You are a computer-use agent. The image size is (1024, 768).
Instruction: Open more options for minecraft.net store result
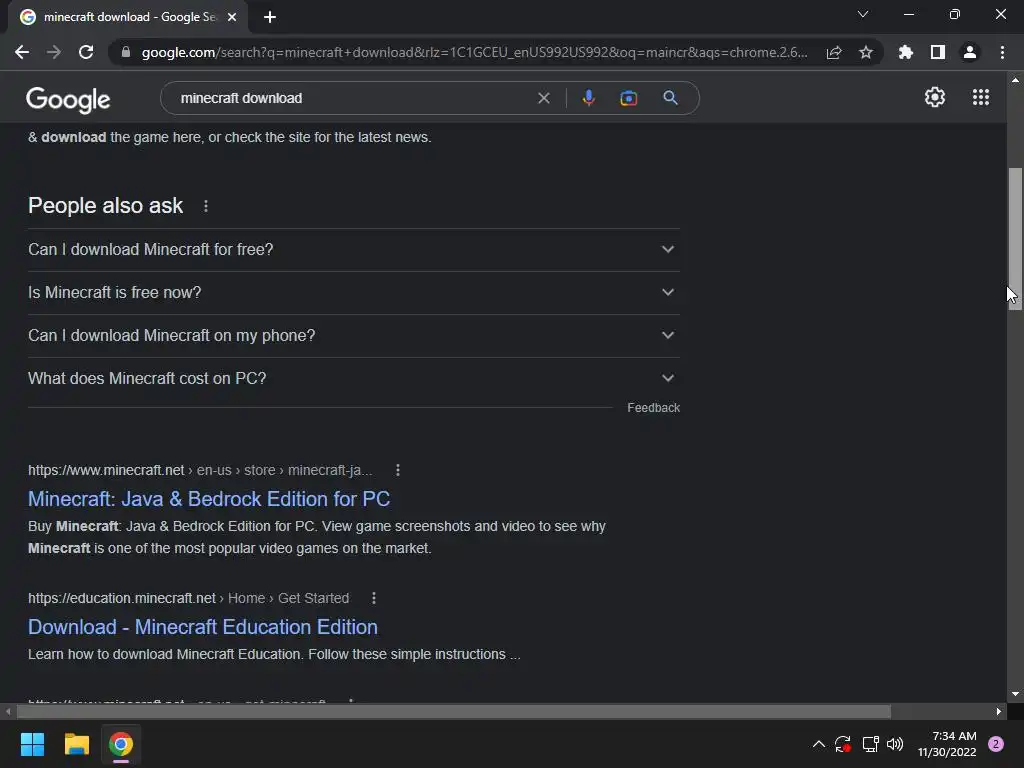pyautogui.click(x=398, y=470)
